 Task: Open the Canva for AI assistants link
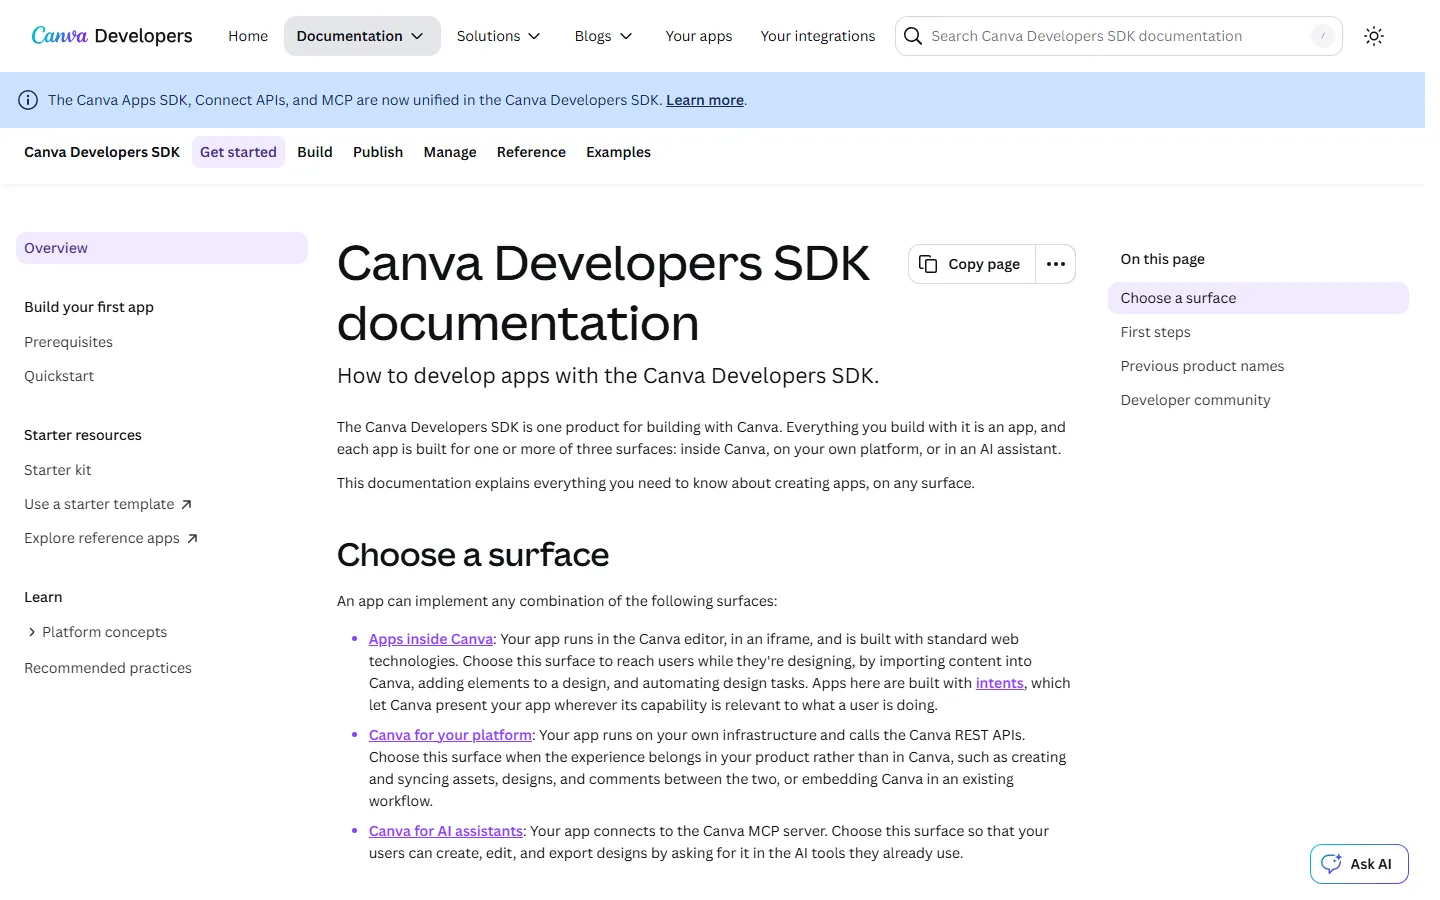tap(446, 831)
